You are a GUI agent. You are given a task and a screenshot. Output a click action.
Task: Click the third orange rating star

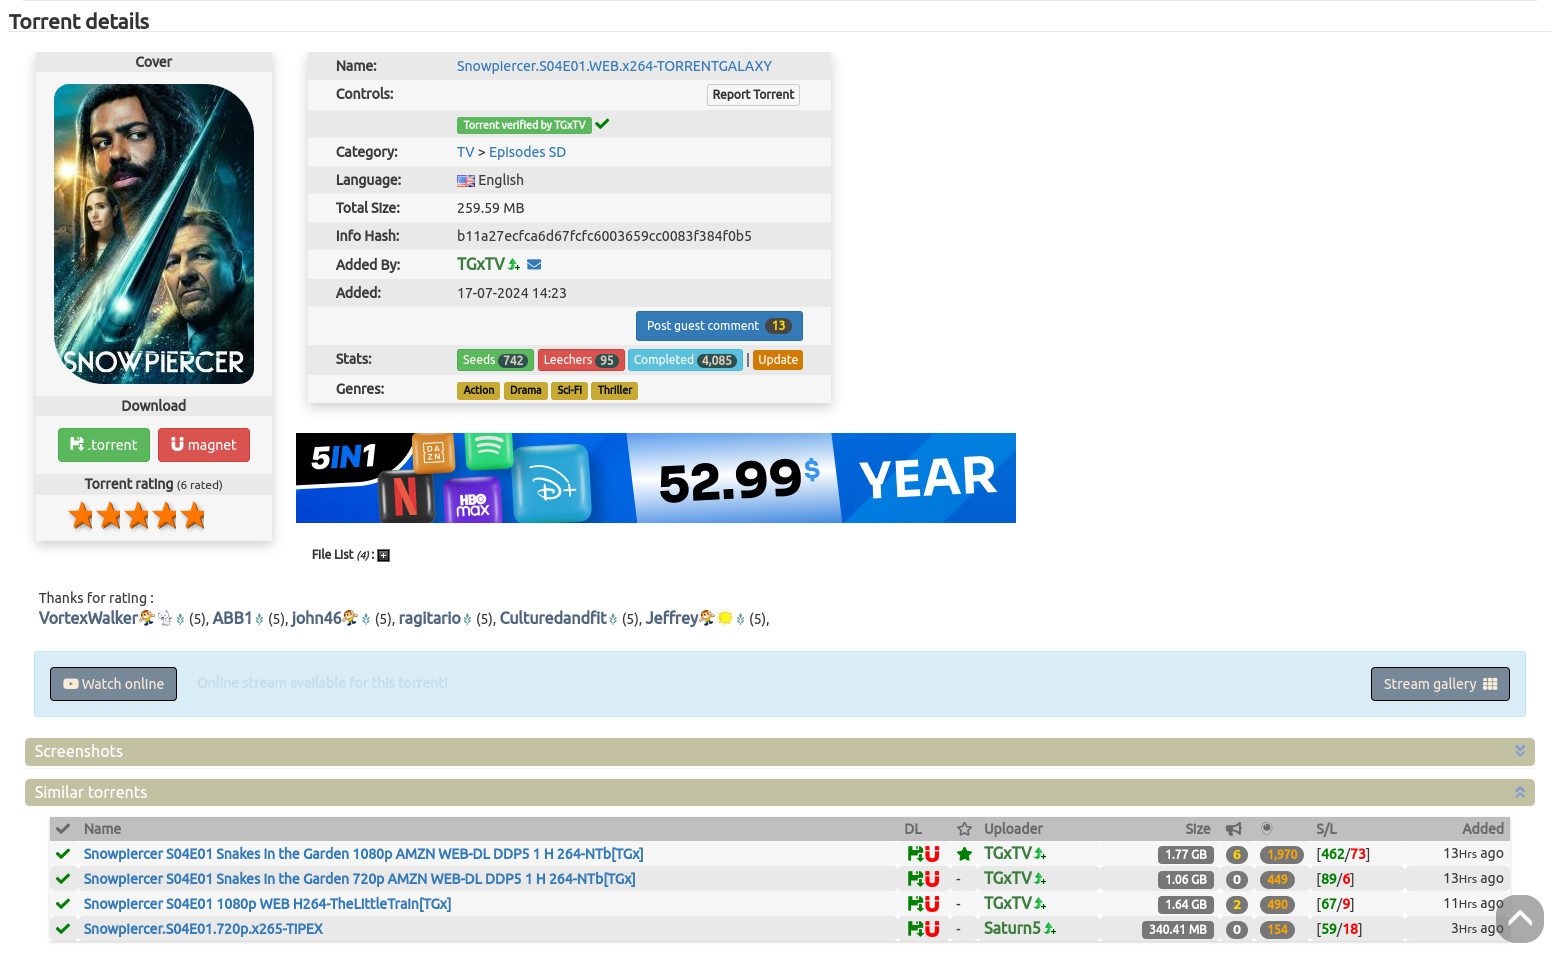138,516
